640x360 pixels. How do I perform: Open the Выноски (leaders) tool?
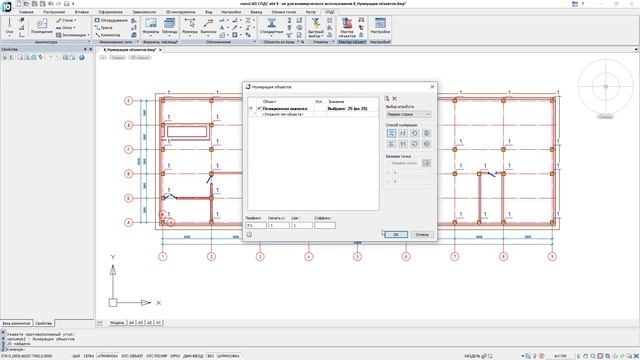208,27
